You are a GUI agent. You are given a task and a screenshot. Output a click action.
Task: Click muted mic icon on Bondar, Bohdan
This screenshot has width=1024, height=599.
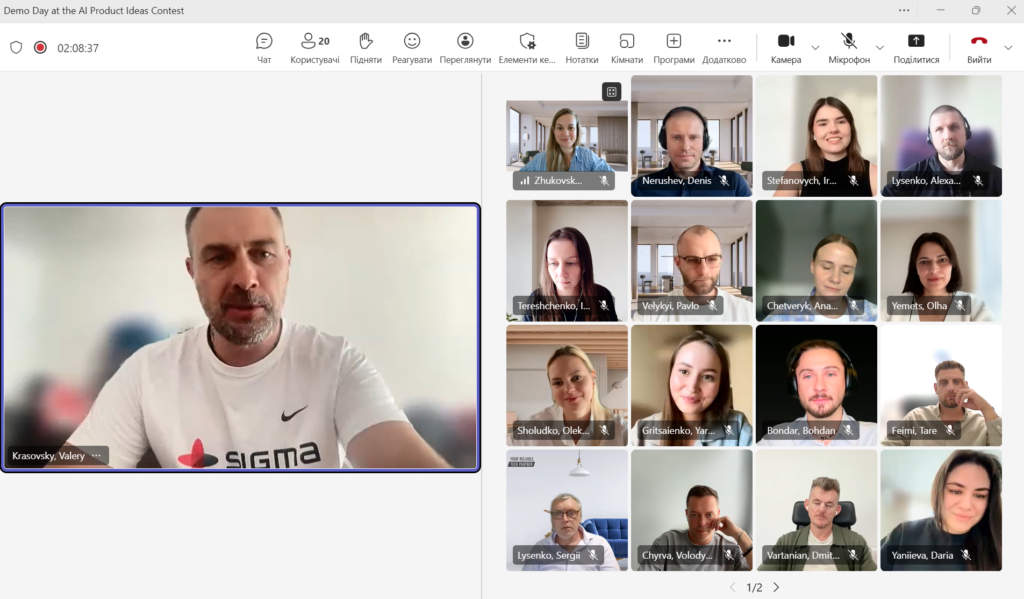tap(848, 430)
